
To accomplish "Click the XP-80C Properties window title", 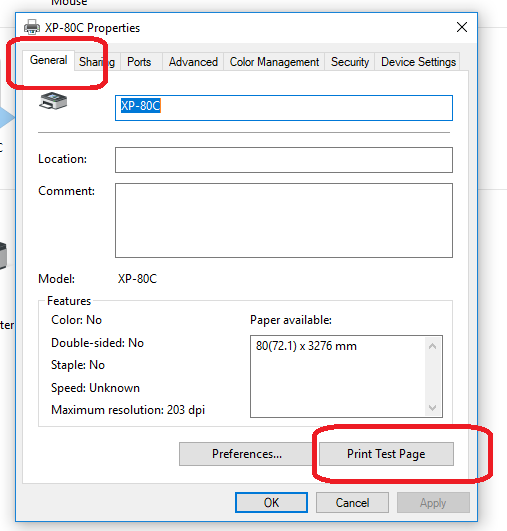I will (x=92, y=28).
